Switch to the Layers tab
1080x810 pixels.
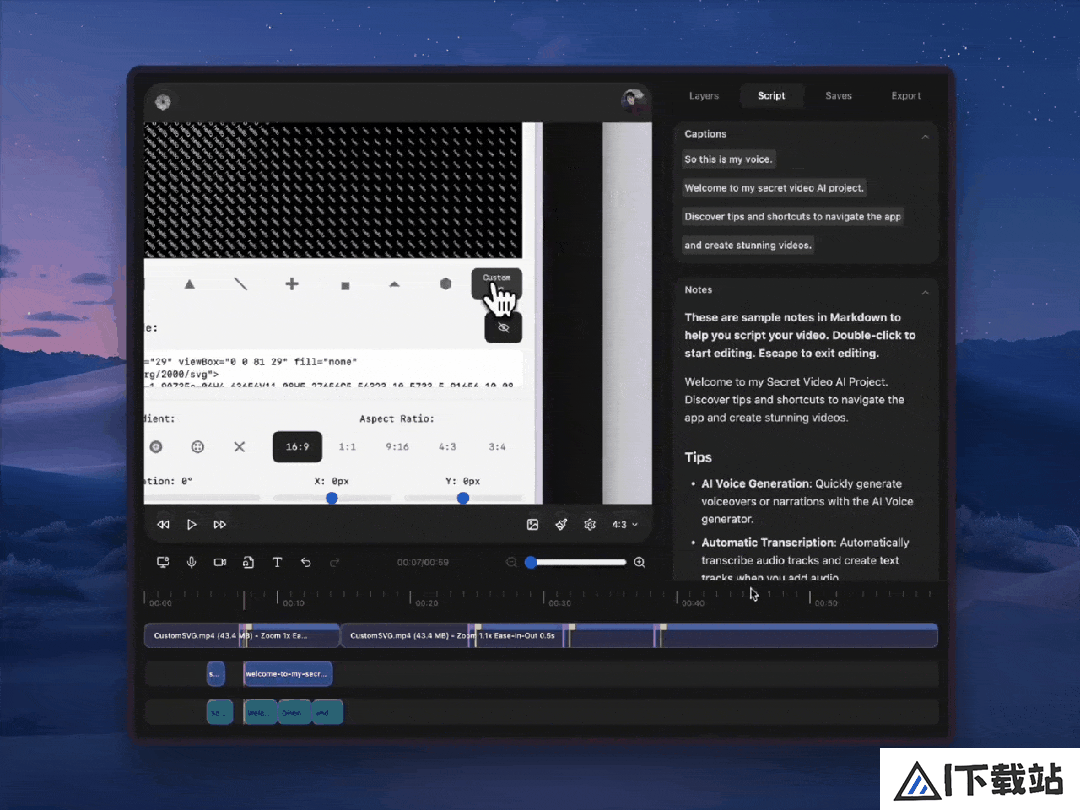[x=704, y=96]
